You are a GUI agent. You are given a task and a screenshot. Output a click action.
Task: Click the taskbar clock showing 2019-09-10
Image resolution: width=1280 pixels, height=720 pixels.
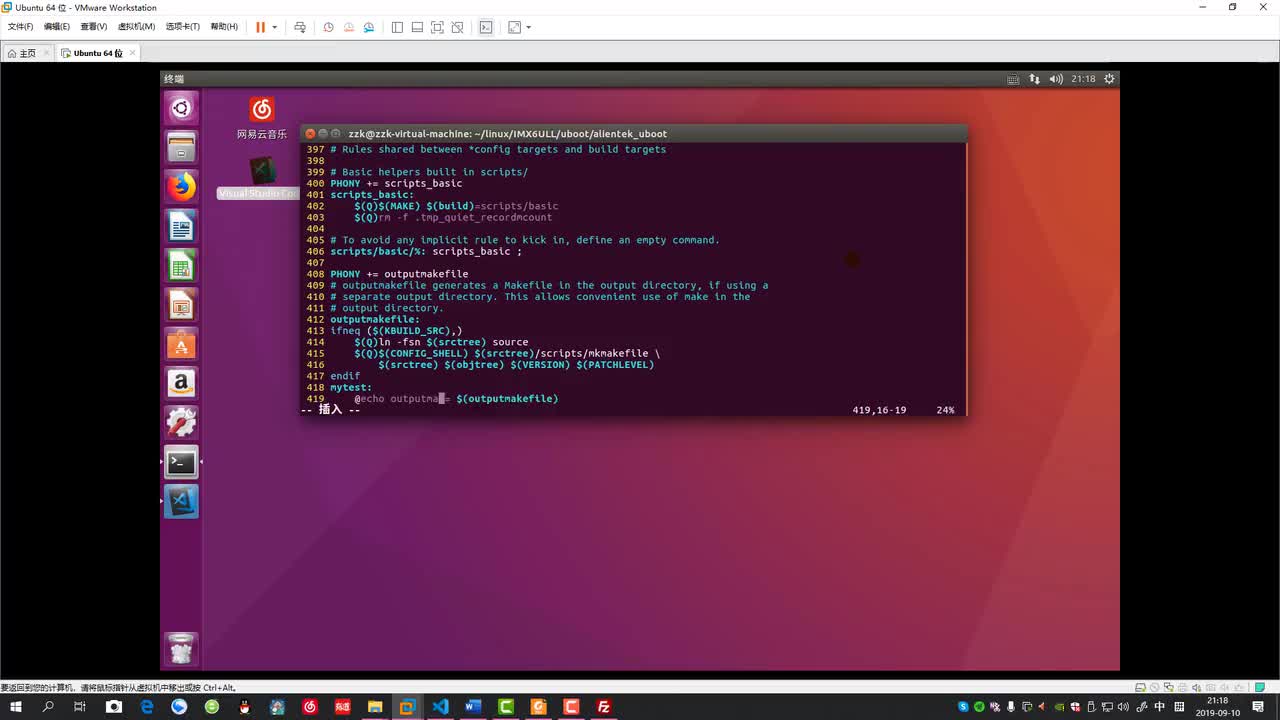pos(1217,706)
